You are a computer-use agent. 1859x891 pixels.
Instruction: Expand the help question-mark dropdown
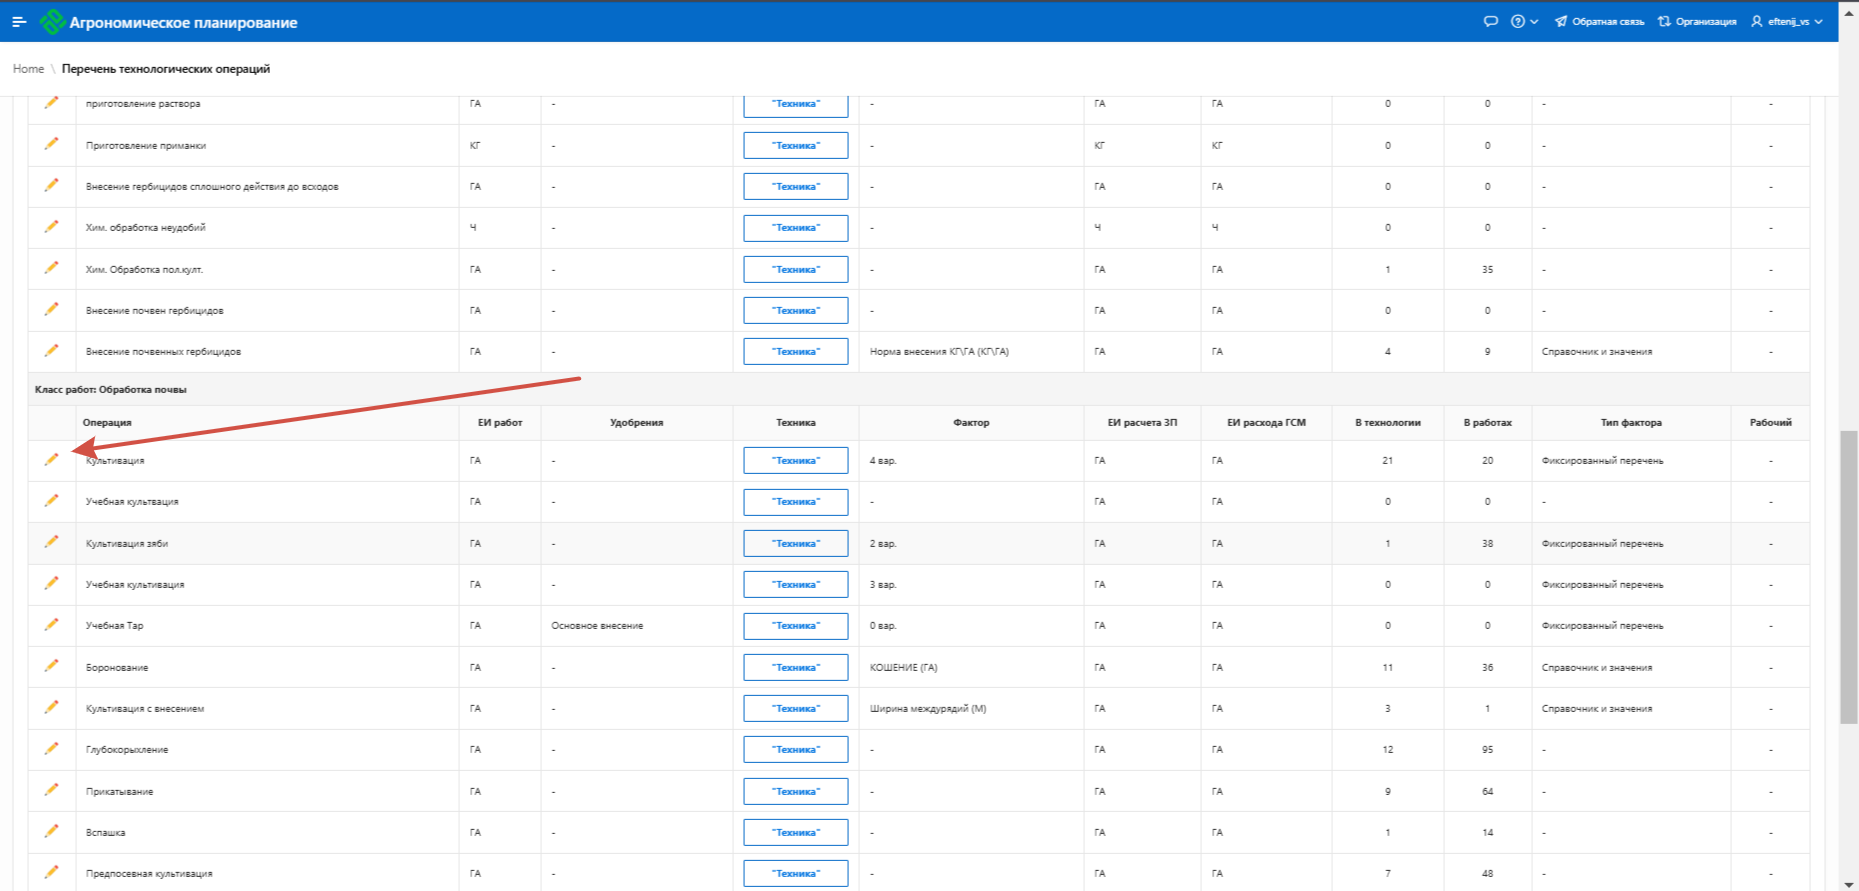1524,21
